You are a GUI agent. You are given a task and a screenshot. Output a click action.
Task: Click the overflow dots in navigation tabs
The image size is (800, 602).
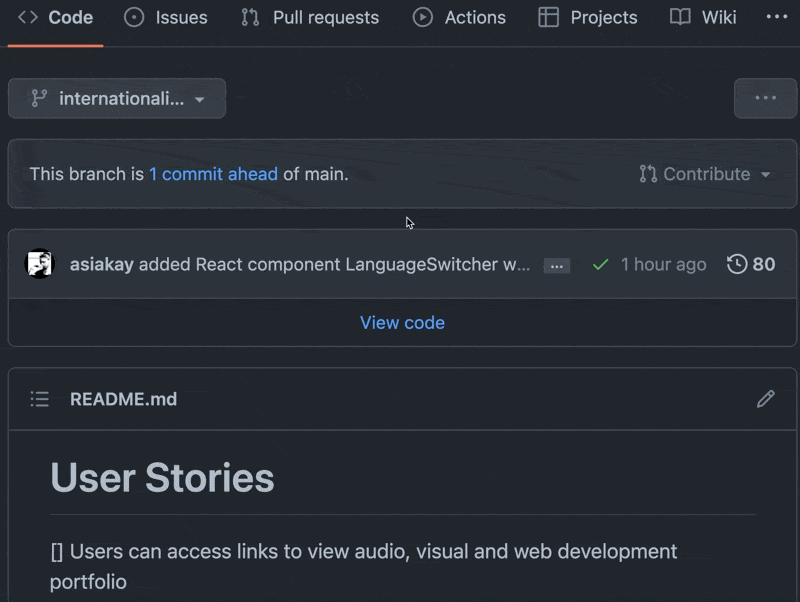click(x=776, y=17)
